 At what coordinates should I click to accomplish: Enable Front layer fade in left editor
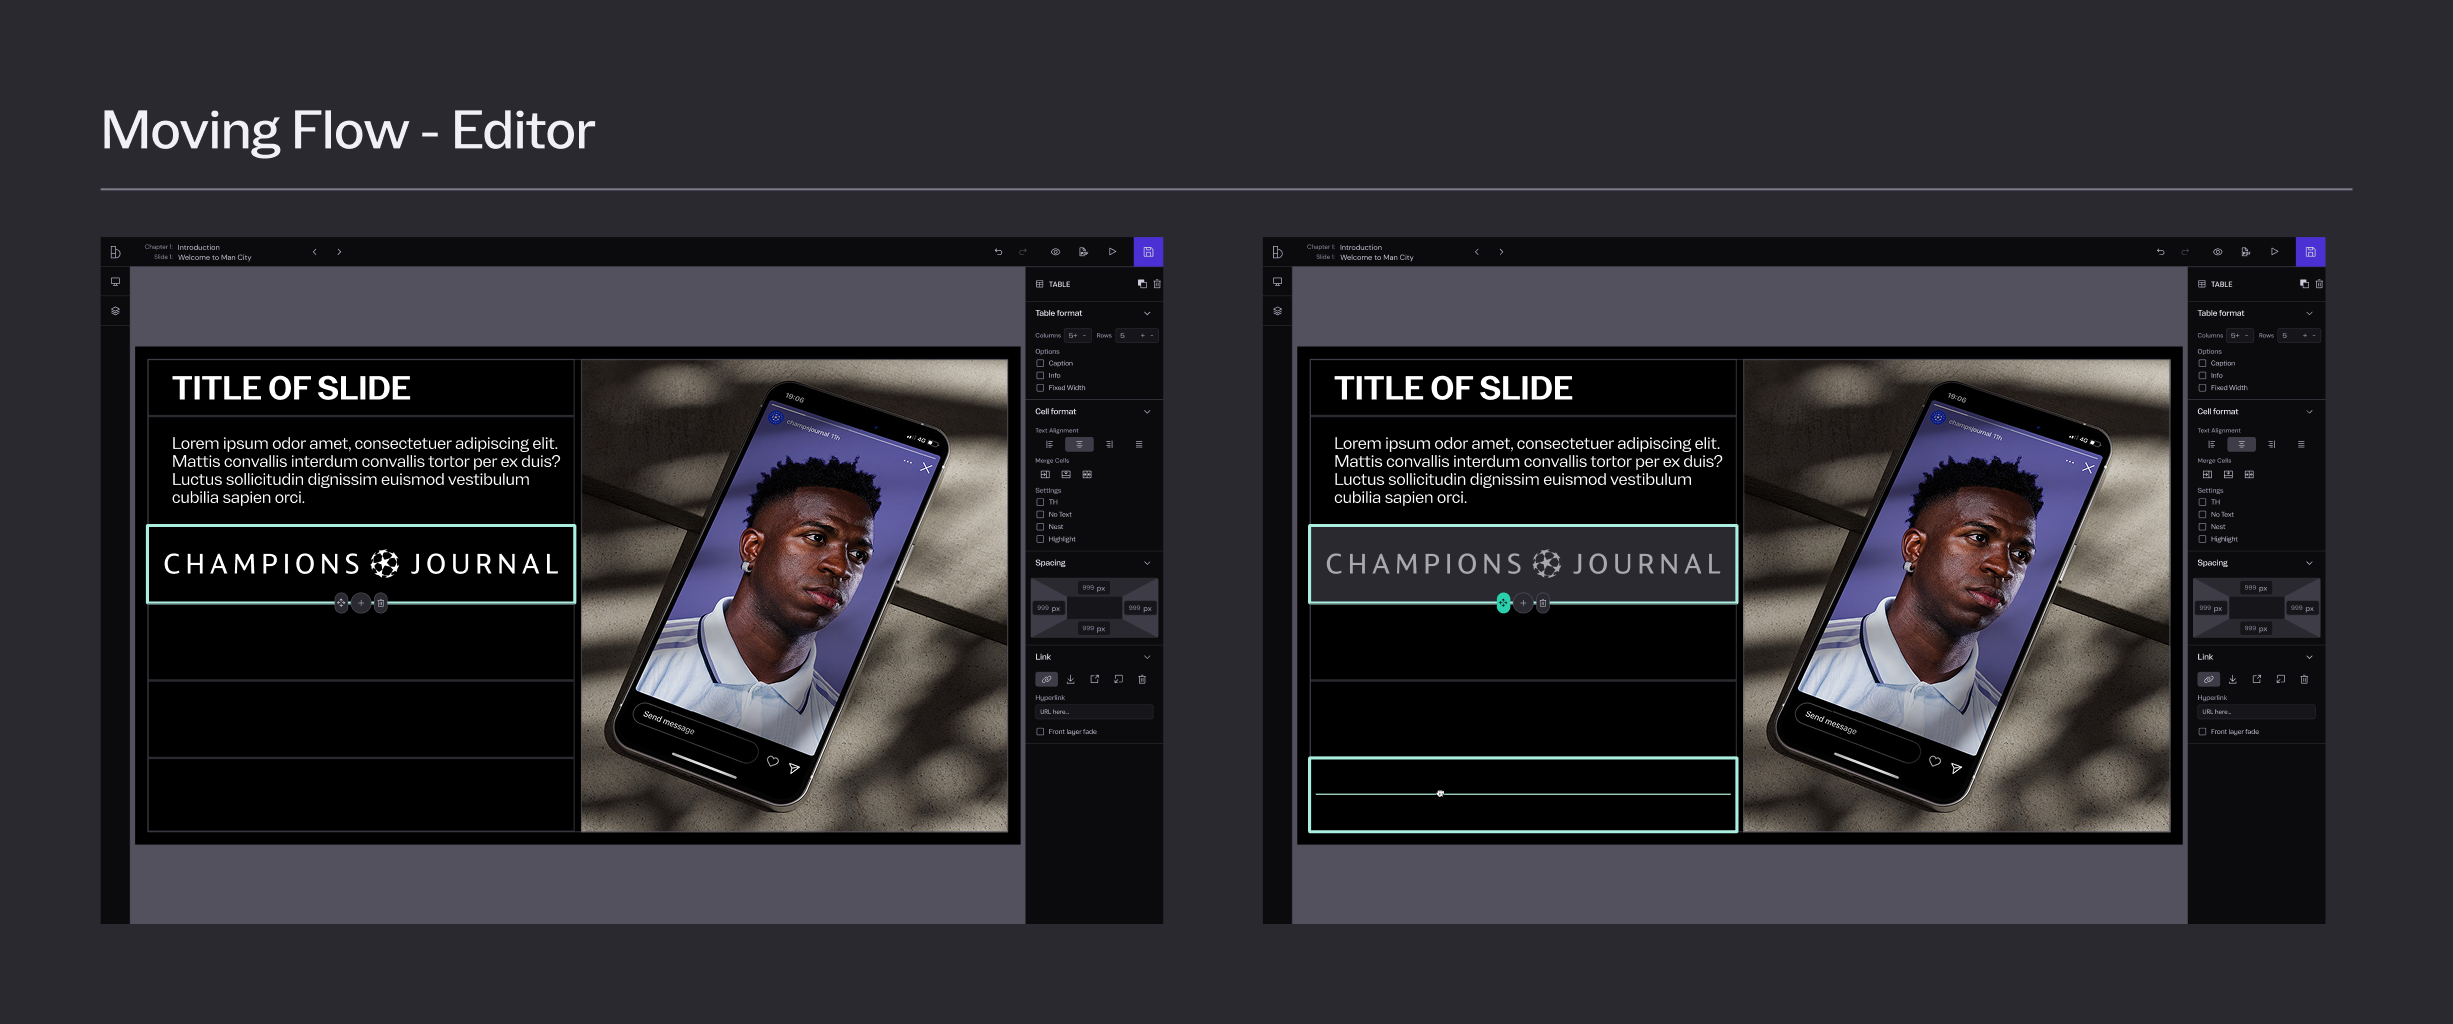pos(1040,732)
